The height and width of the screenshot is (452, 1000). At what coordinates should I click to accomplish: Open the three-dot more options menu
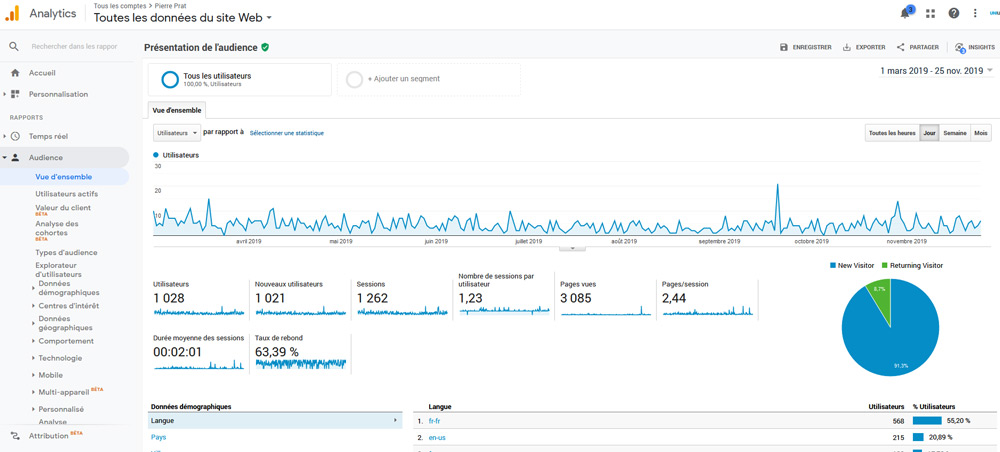(975, 13)
